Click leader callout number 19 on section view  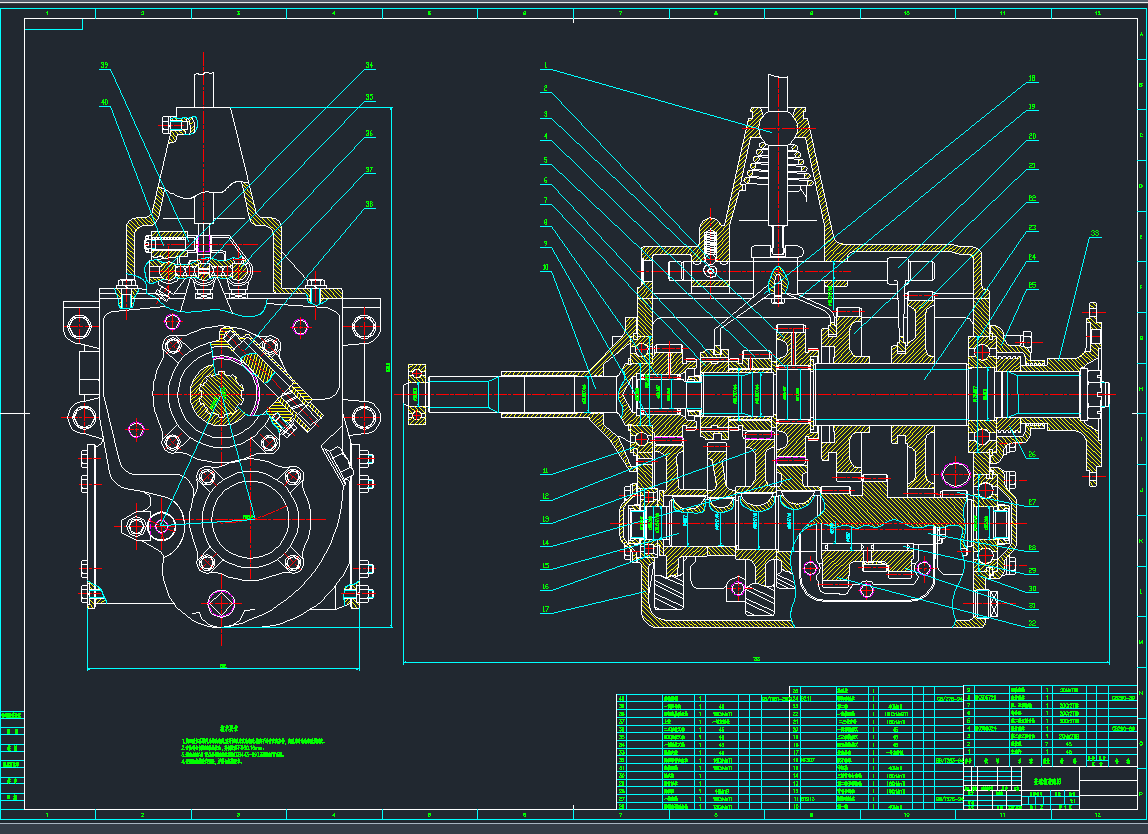[x=1032, y=107]
